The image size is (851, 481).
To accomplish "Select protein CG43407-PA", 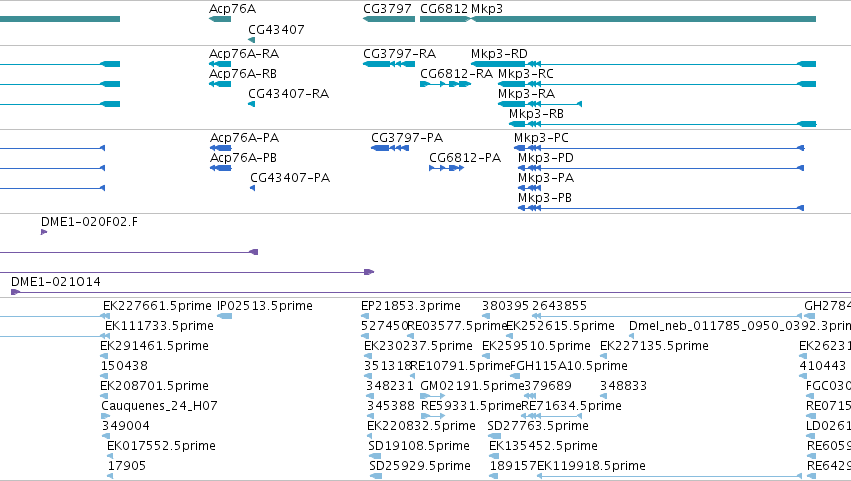I will (290, 179).
